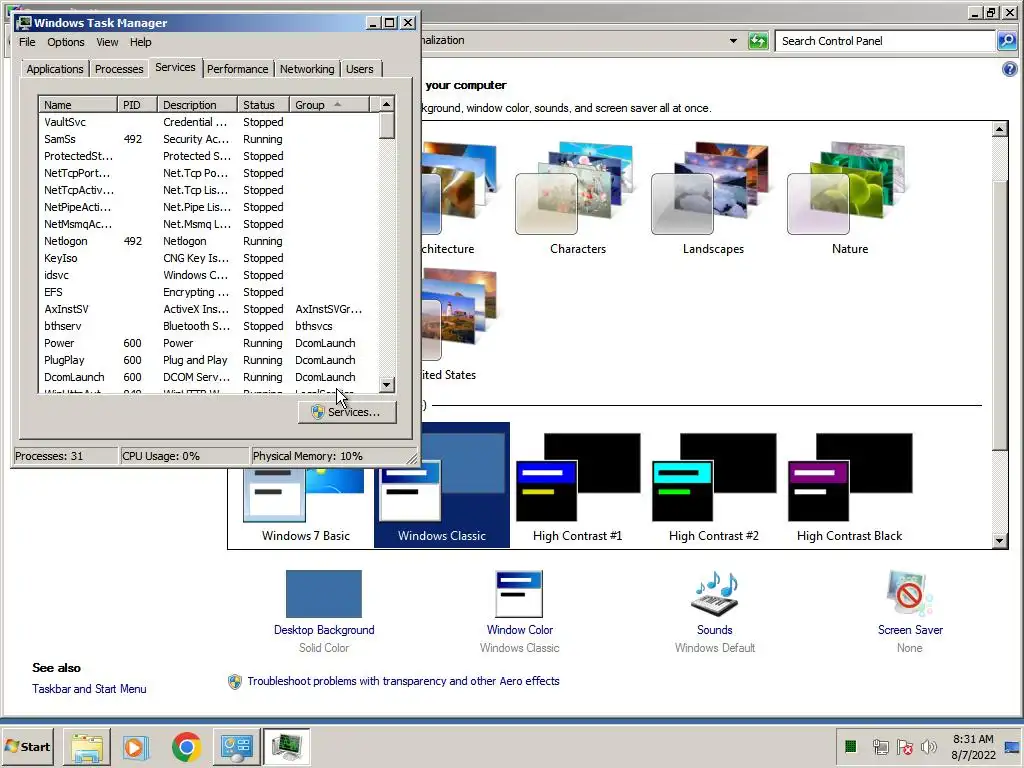Open Taskbar and Start Menu link
This screenshot has height=768, width=1024.
[89, 689]
